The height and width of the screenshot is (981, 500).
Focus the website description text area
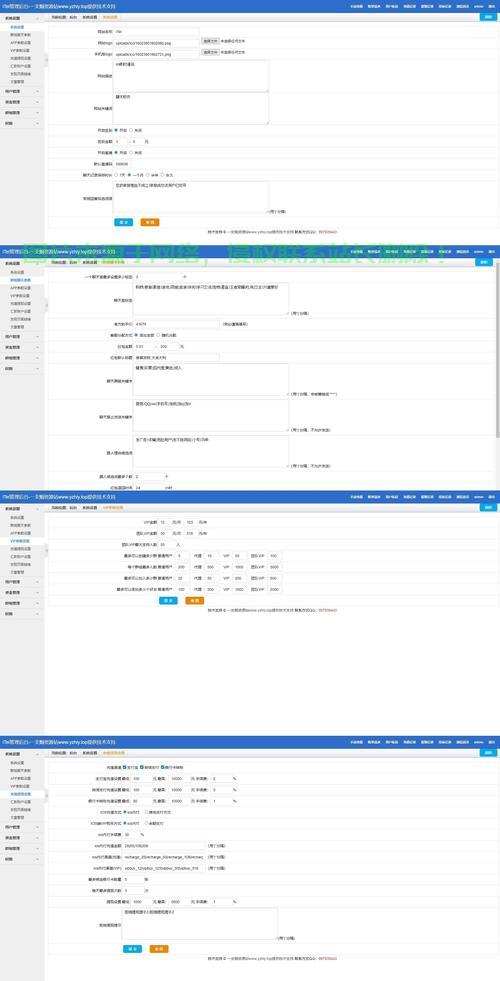tap(191, 76)
